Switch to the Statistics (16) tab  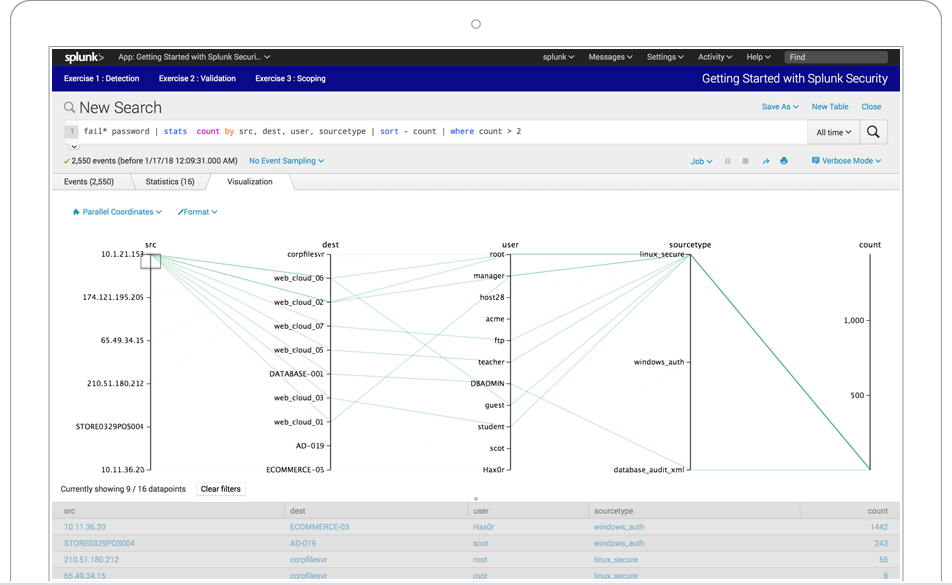170,181
